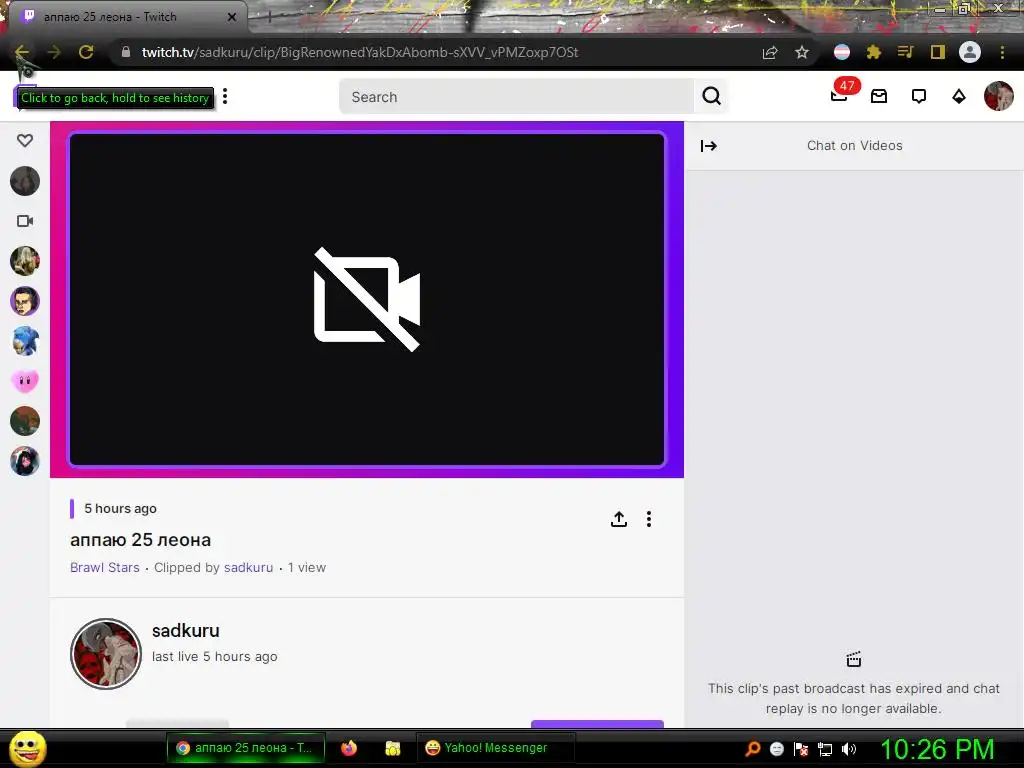
Task: Launch Firefox from the taskbar
Action: (349, 748)
